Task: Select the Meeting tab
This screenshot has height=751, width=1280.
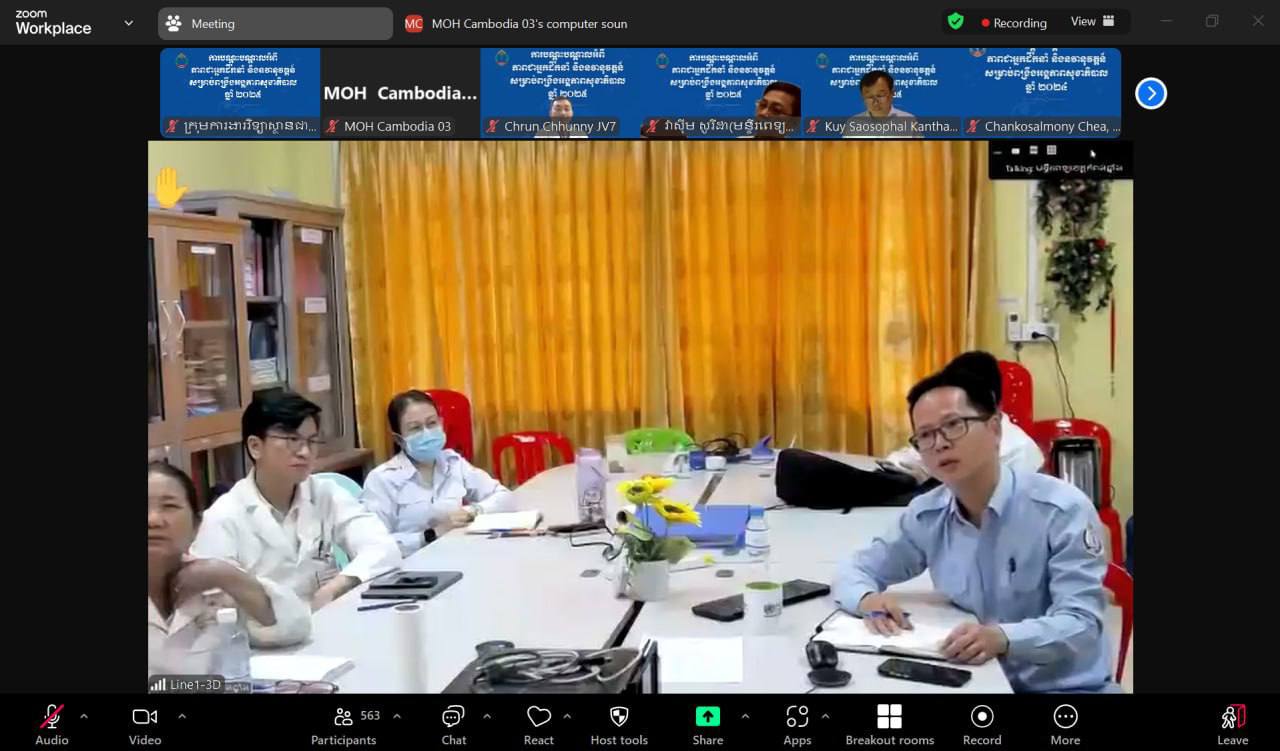Action: [x=275, y=23]
